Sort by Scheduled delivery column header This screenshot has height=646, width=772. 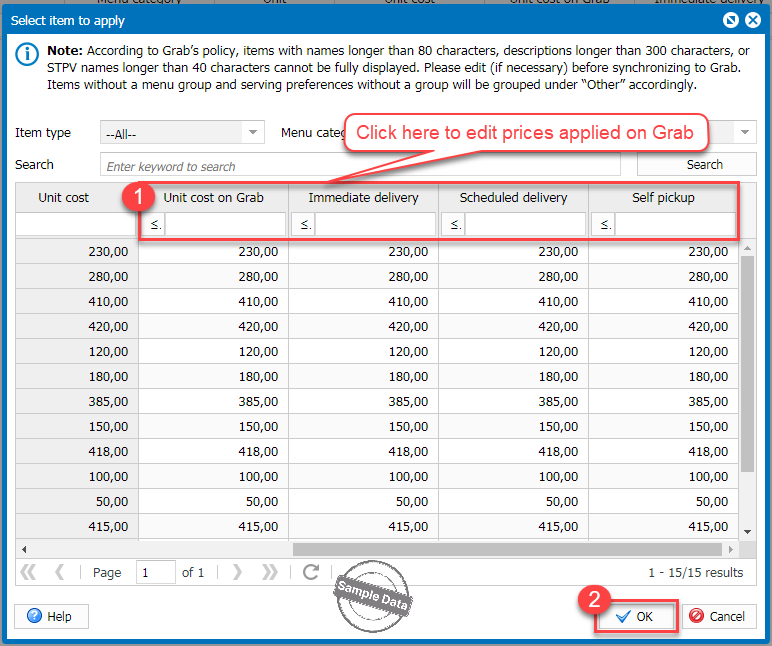pos(513,198)
